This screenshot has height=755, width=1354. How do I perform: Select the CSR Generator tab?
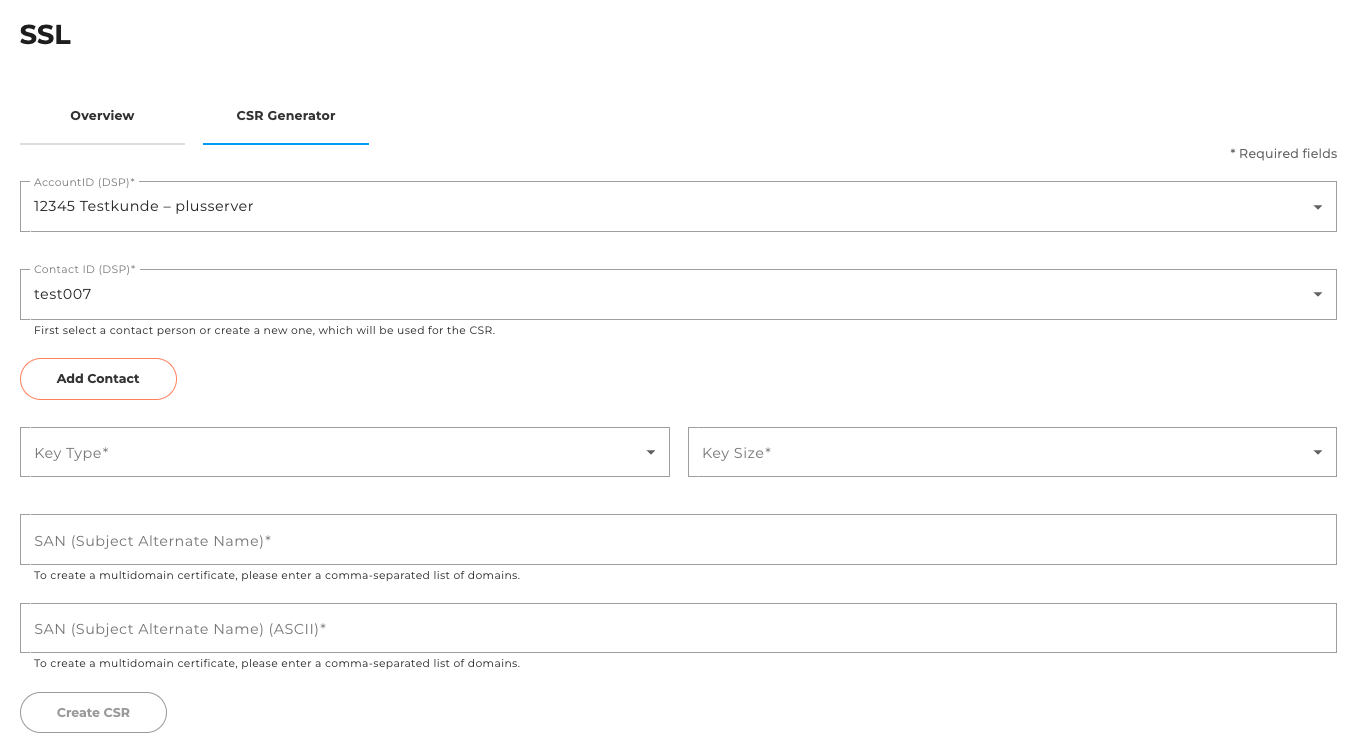point(285,115)
